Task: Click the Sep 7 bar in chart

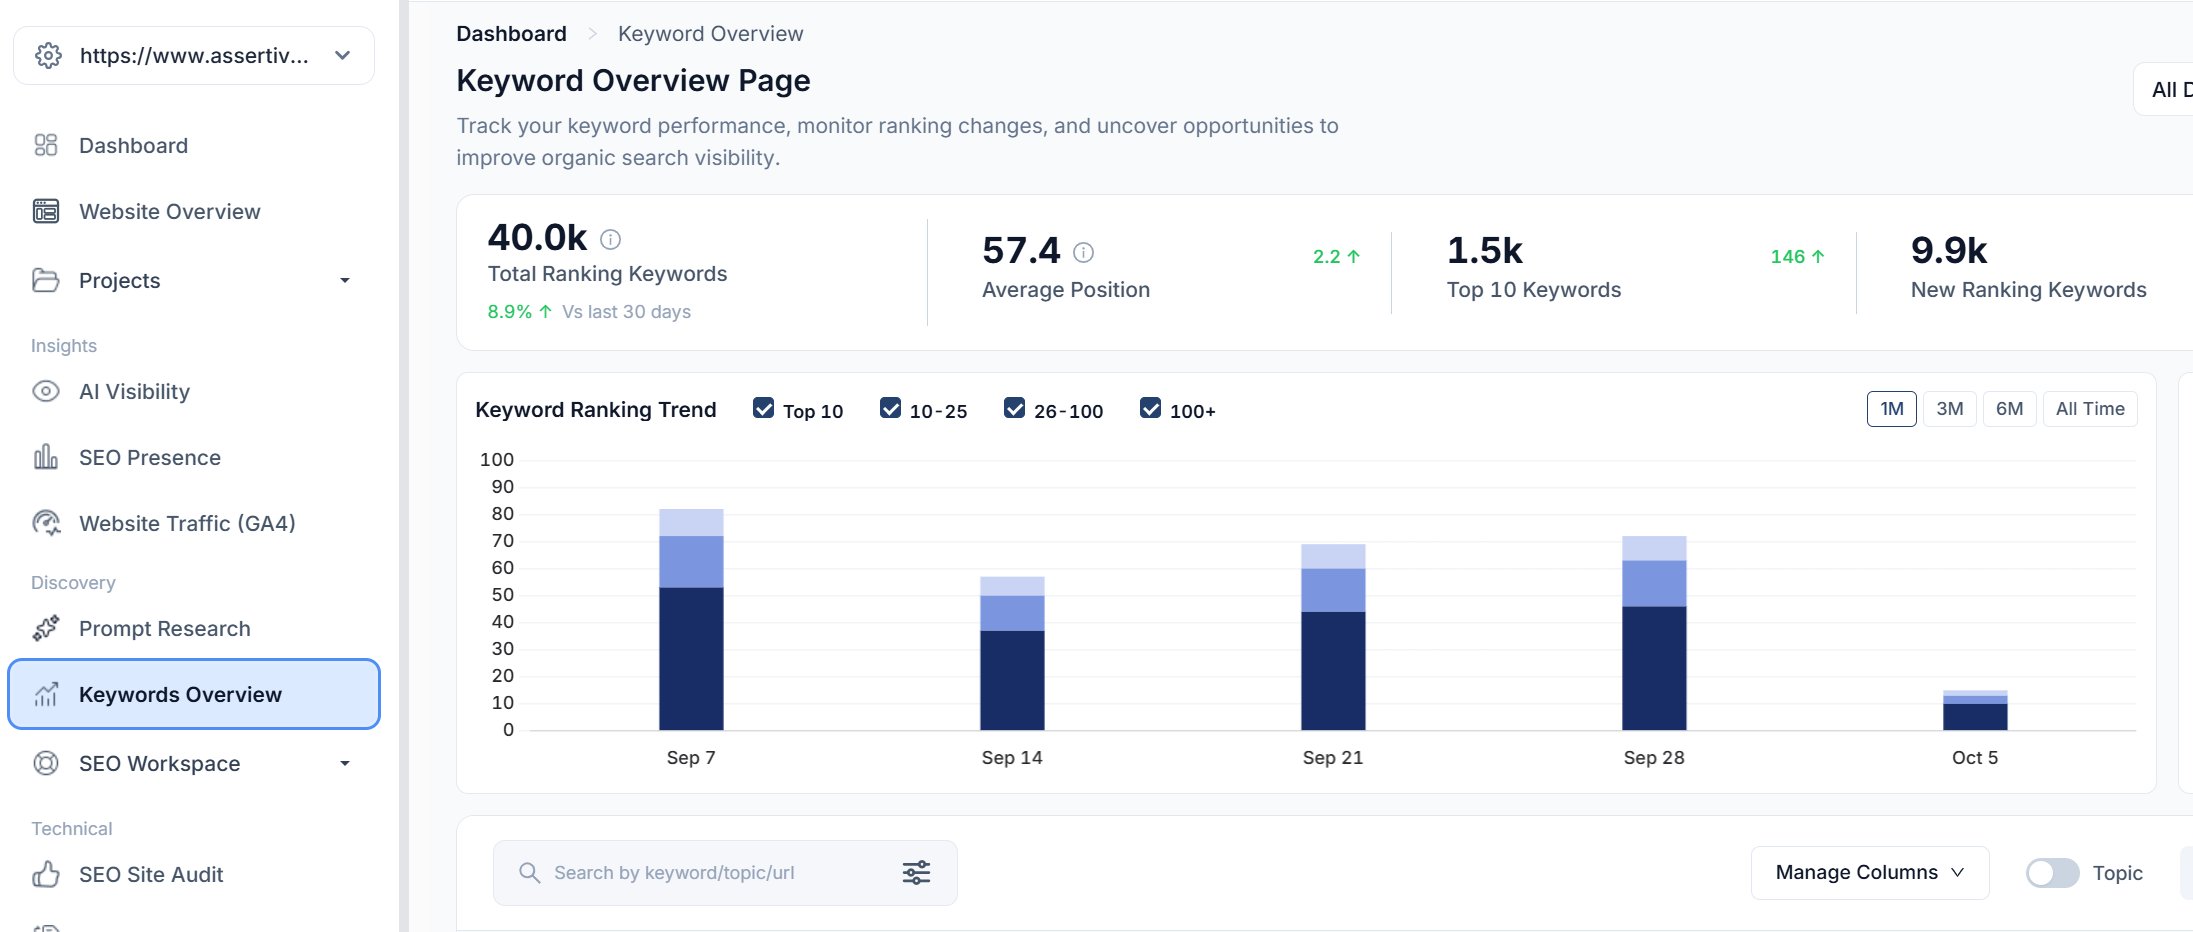Action: [x=691, y=620]
